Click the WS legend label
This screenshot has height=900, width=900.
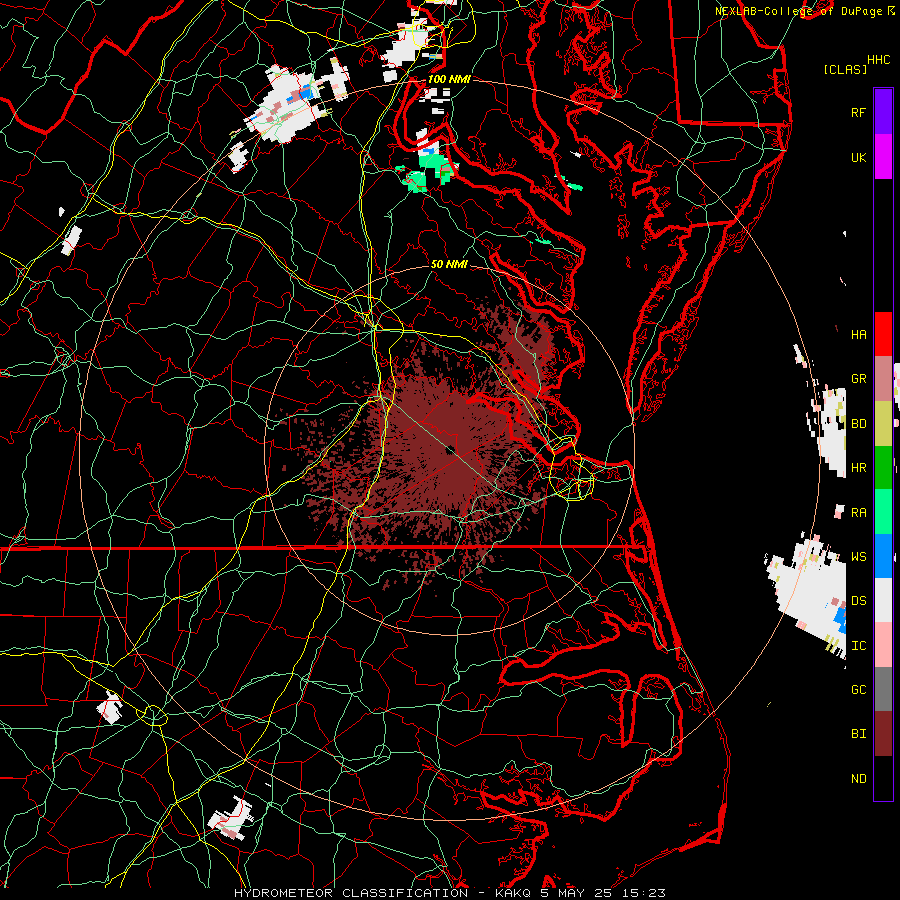(x=859, y=556)
